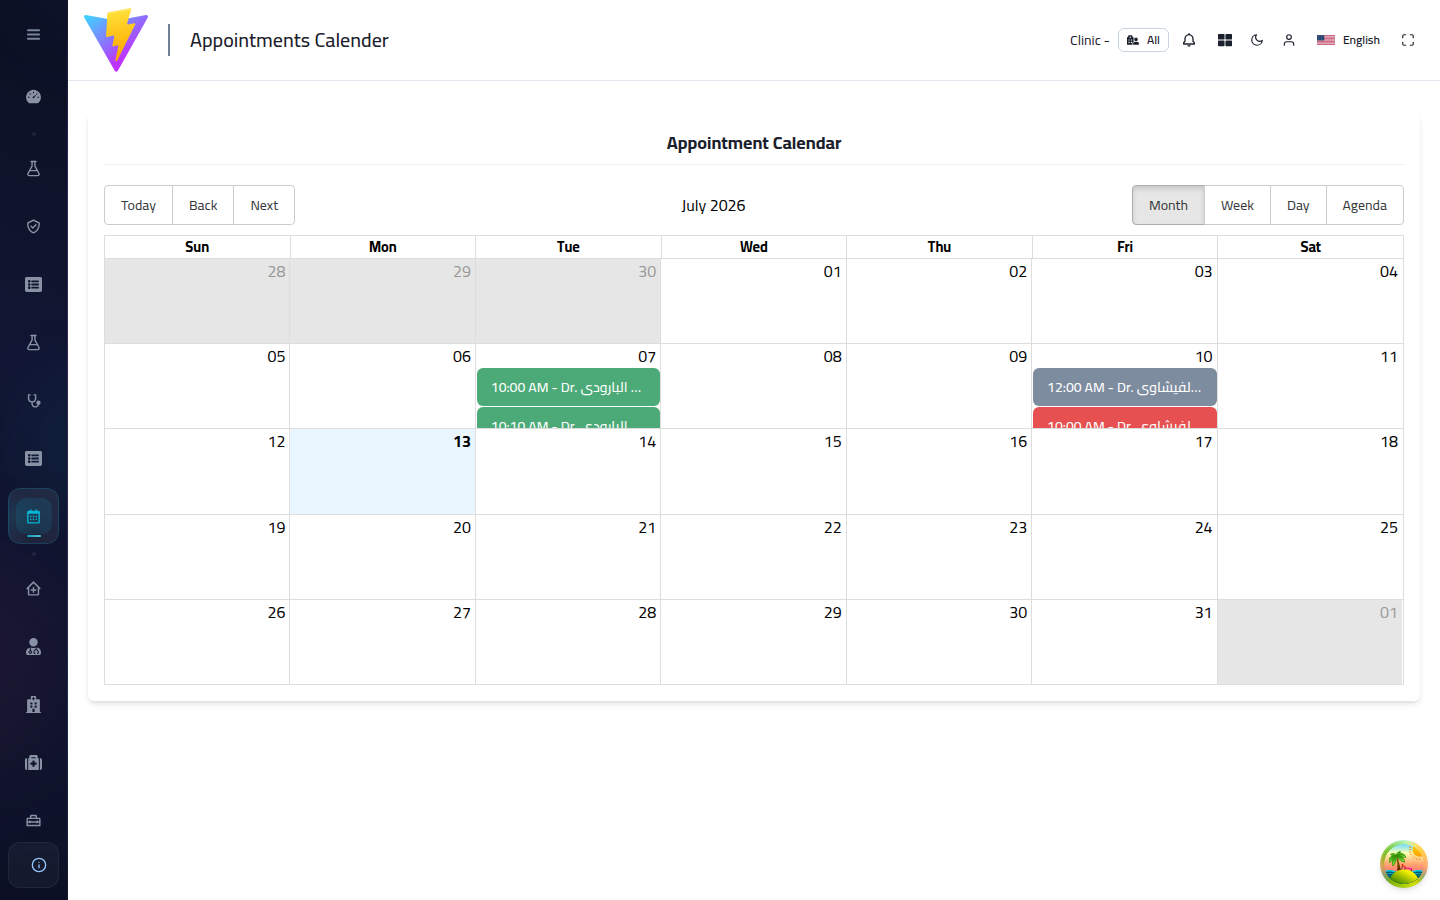The height and width of the screenshot is (900, 1440).
Task: Open the shield checkmark sidebar icon
Action: (33, 227)
